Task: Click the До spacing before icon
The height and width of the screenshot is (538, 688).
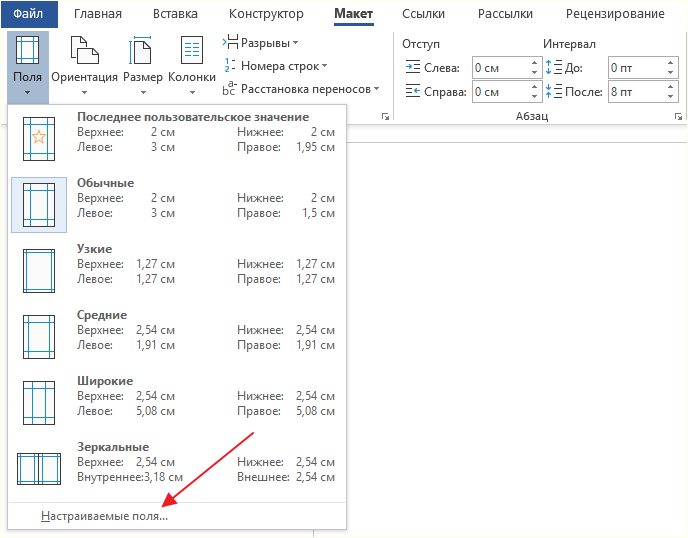Action: coord(554,67)
